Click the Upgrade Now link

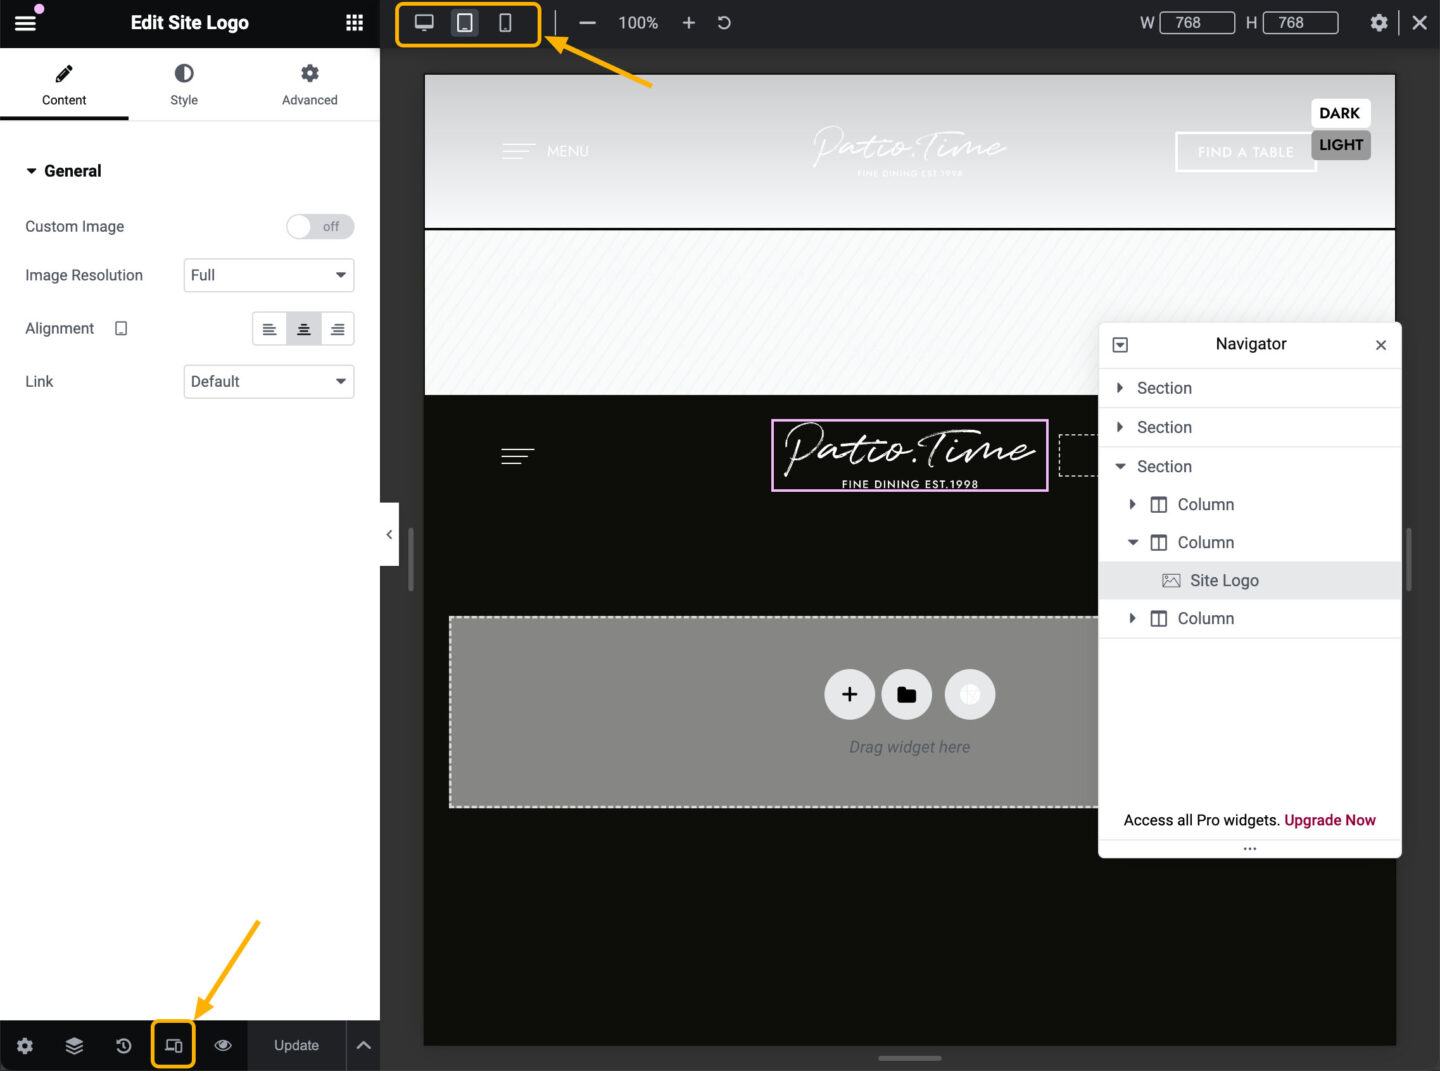pos(1330,820)
